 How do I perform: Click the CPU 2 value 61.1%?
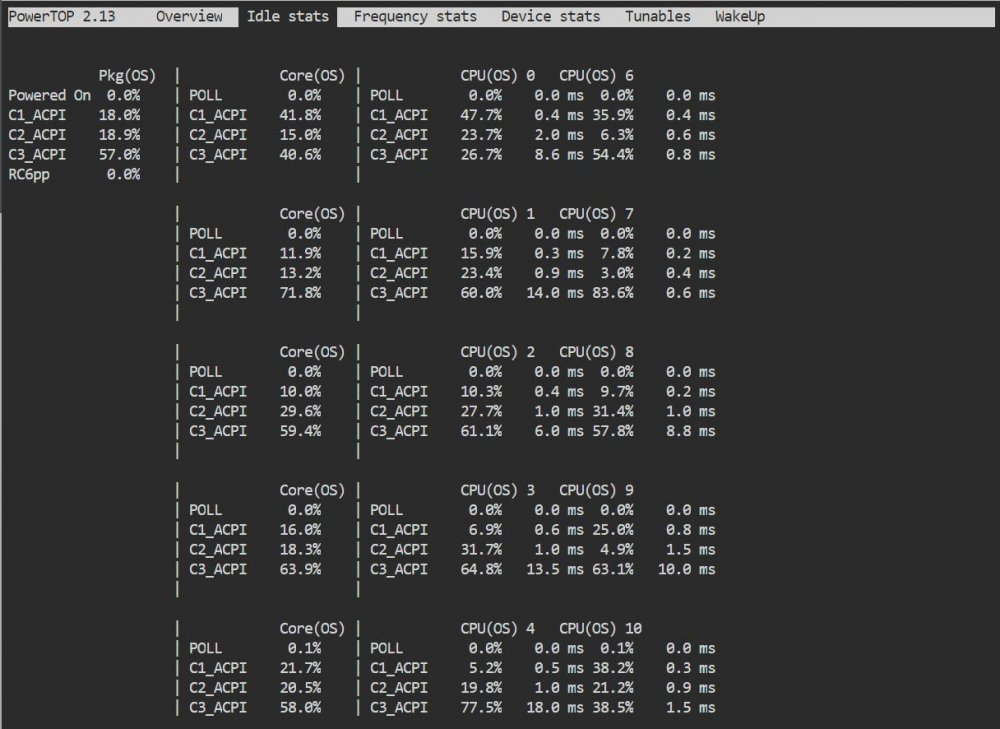point(482,432)
